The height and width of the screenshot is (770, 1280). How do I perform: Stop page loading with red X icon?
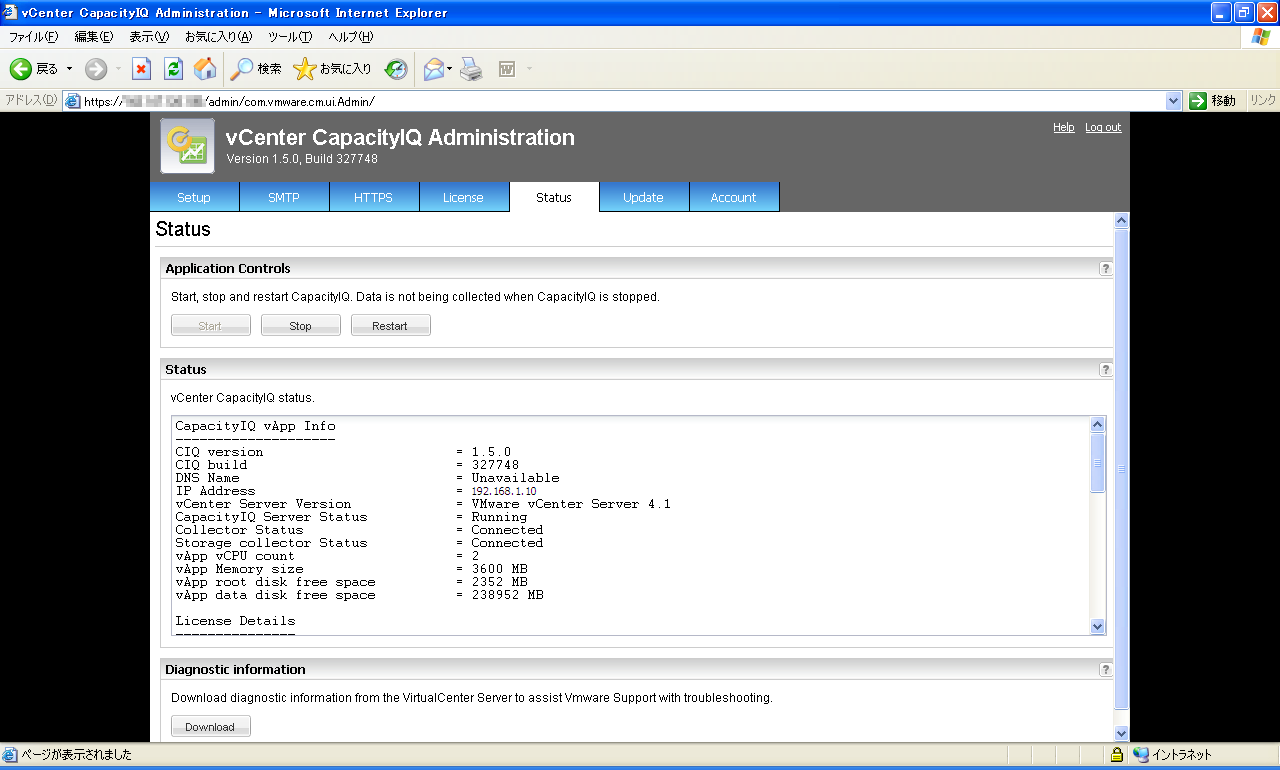(141, 69)
